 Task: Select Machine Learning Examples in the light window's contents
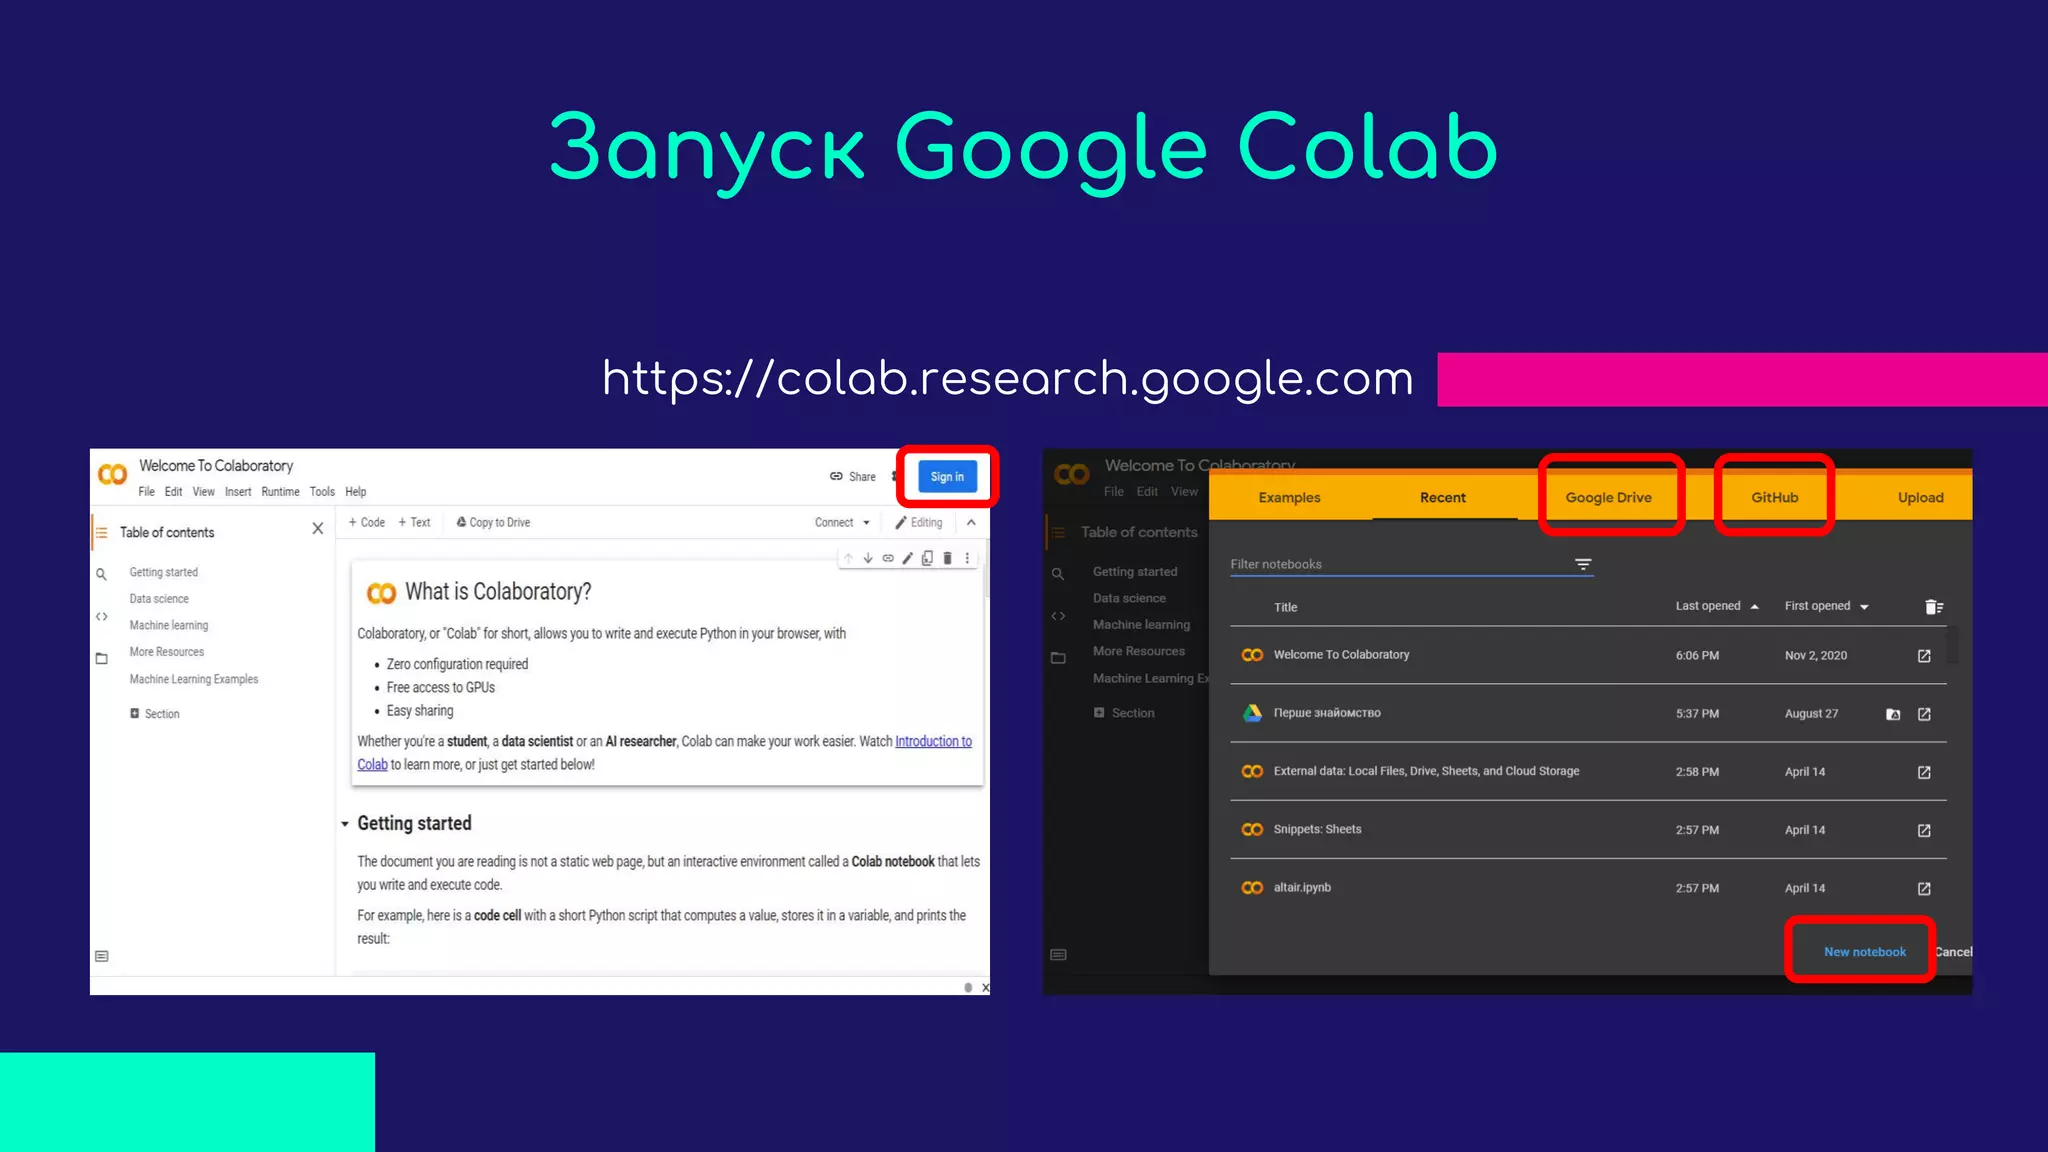coord(194,679)
